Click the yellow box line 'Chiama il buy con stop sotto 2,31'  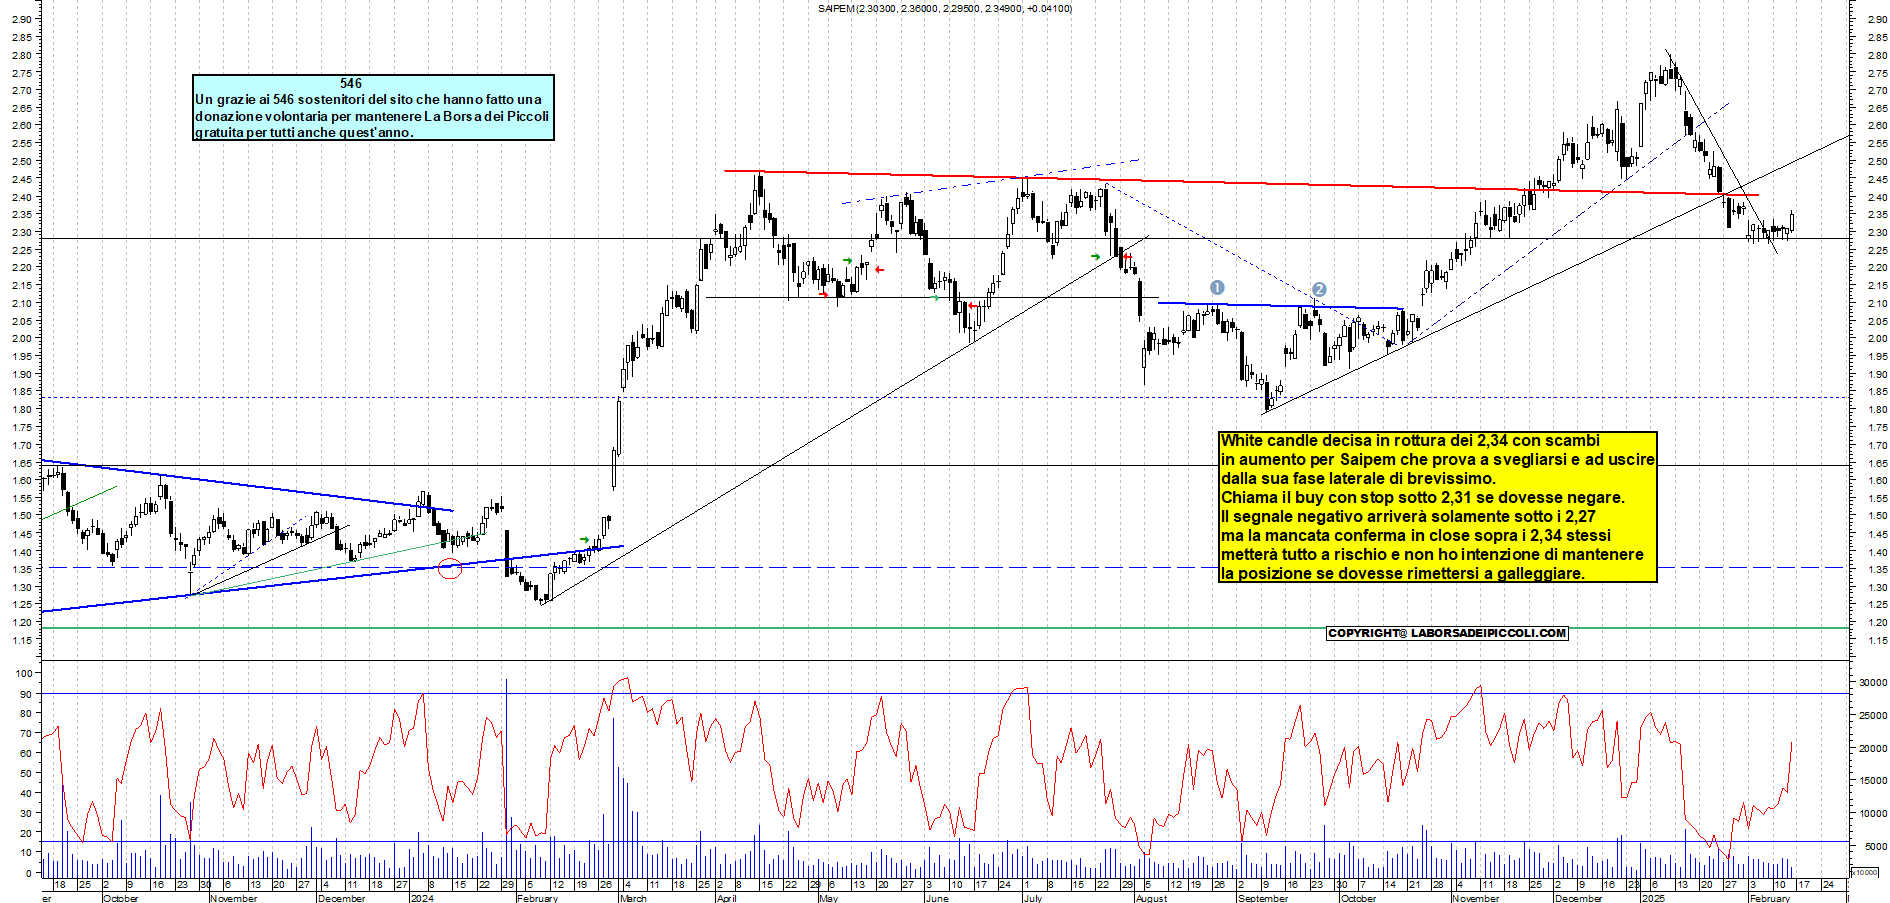pyautogui.click(x=1422, y=497)
